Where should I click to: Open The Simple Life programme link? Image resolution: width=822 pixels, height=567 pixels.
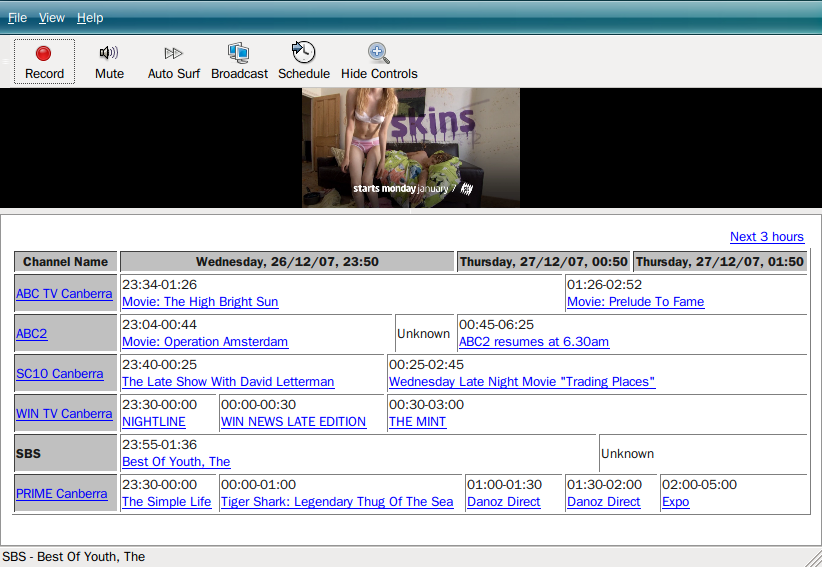tap(166, 501)
